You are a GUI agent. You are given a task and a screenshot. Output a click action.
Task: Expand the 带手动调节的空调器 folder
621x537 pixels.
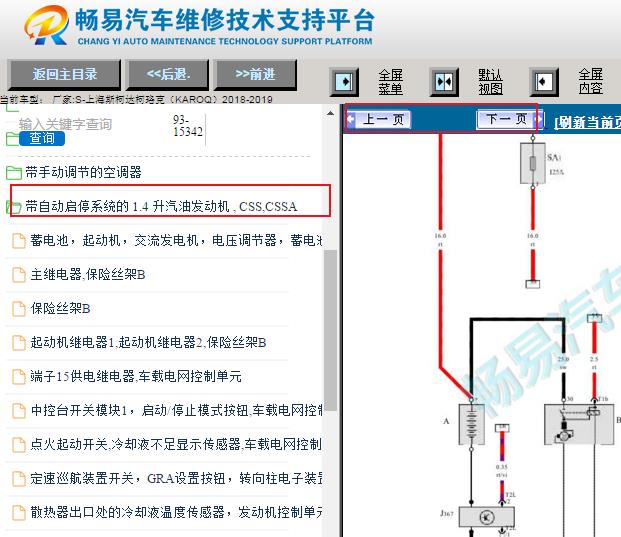pyautogui.click(x=83, y=172)
